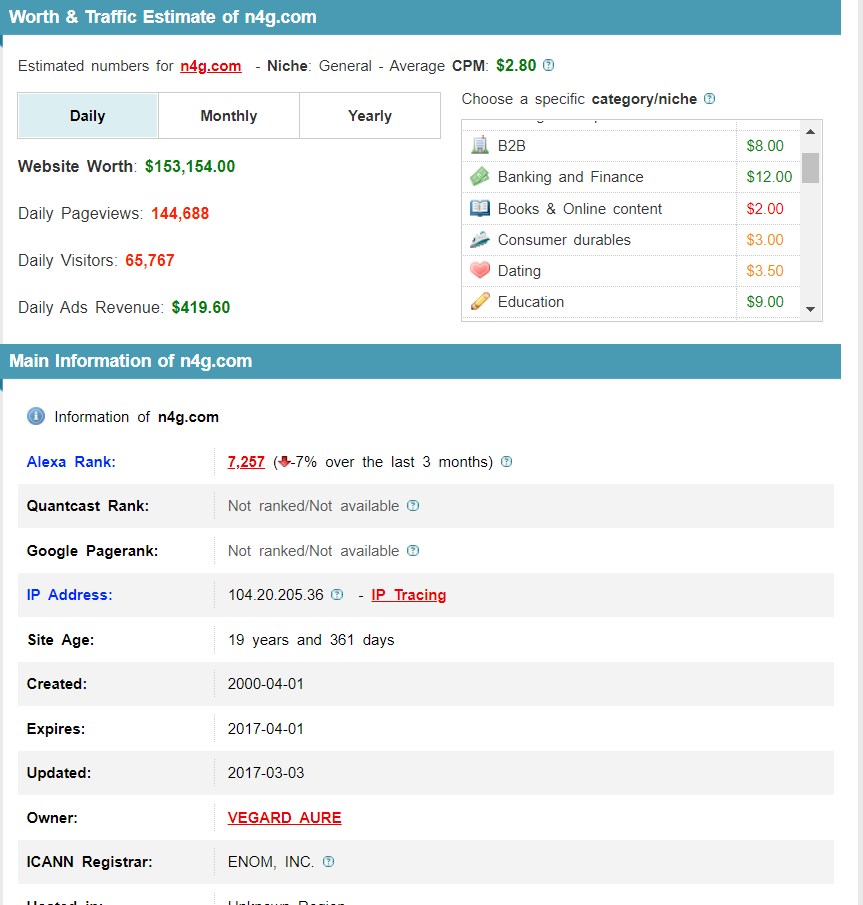The height and width of the screenshot is (905, 863).
Task: Click help icon in Google Pagerank row
Action: (413, 551)
